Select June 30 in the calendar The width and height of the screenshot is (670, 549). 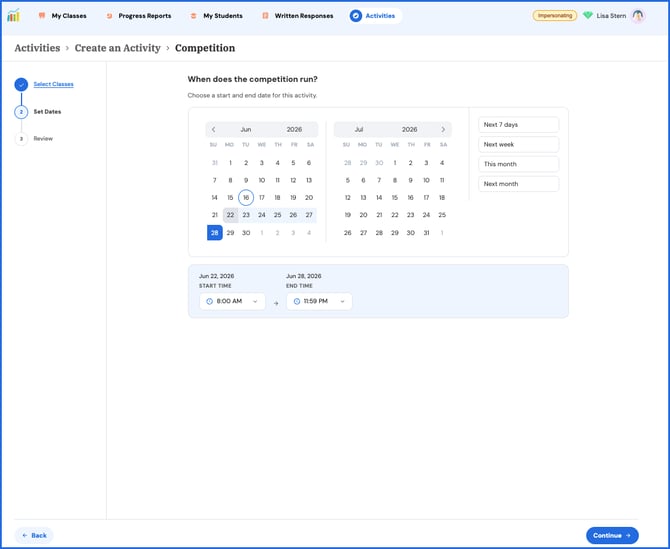click(x=246, y=233)
